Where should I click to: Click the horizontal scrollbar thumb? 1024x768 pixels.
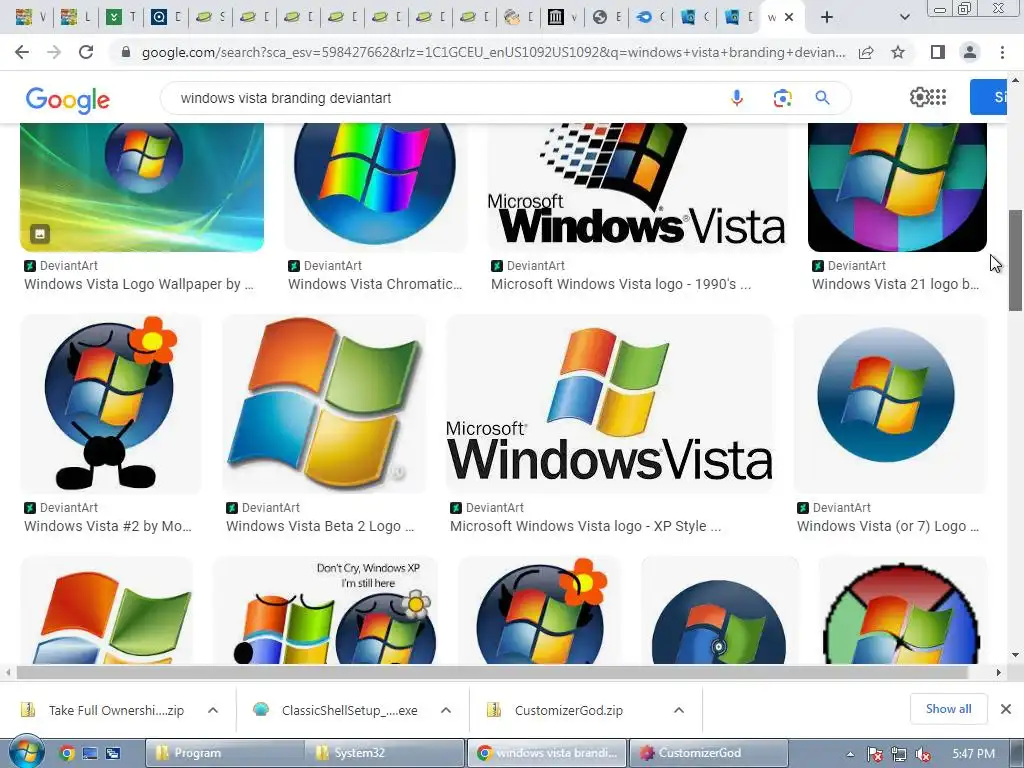[x=492, y=672]
